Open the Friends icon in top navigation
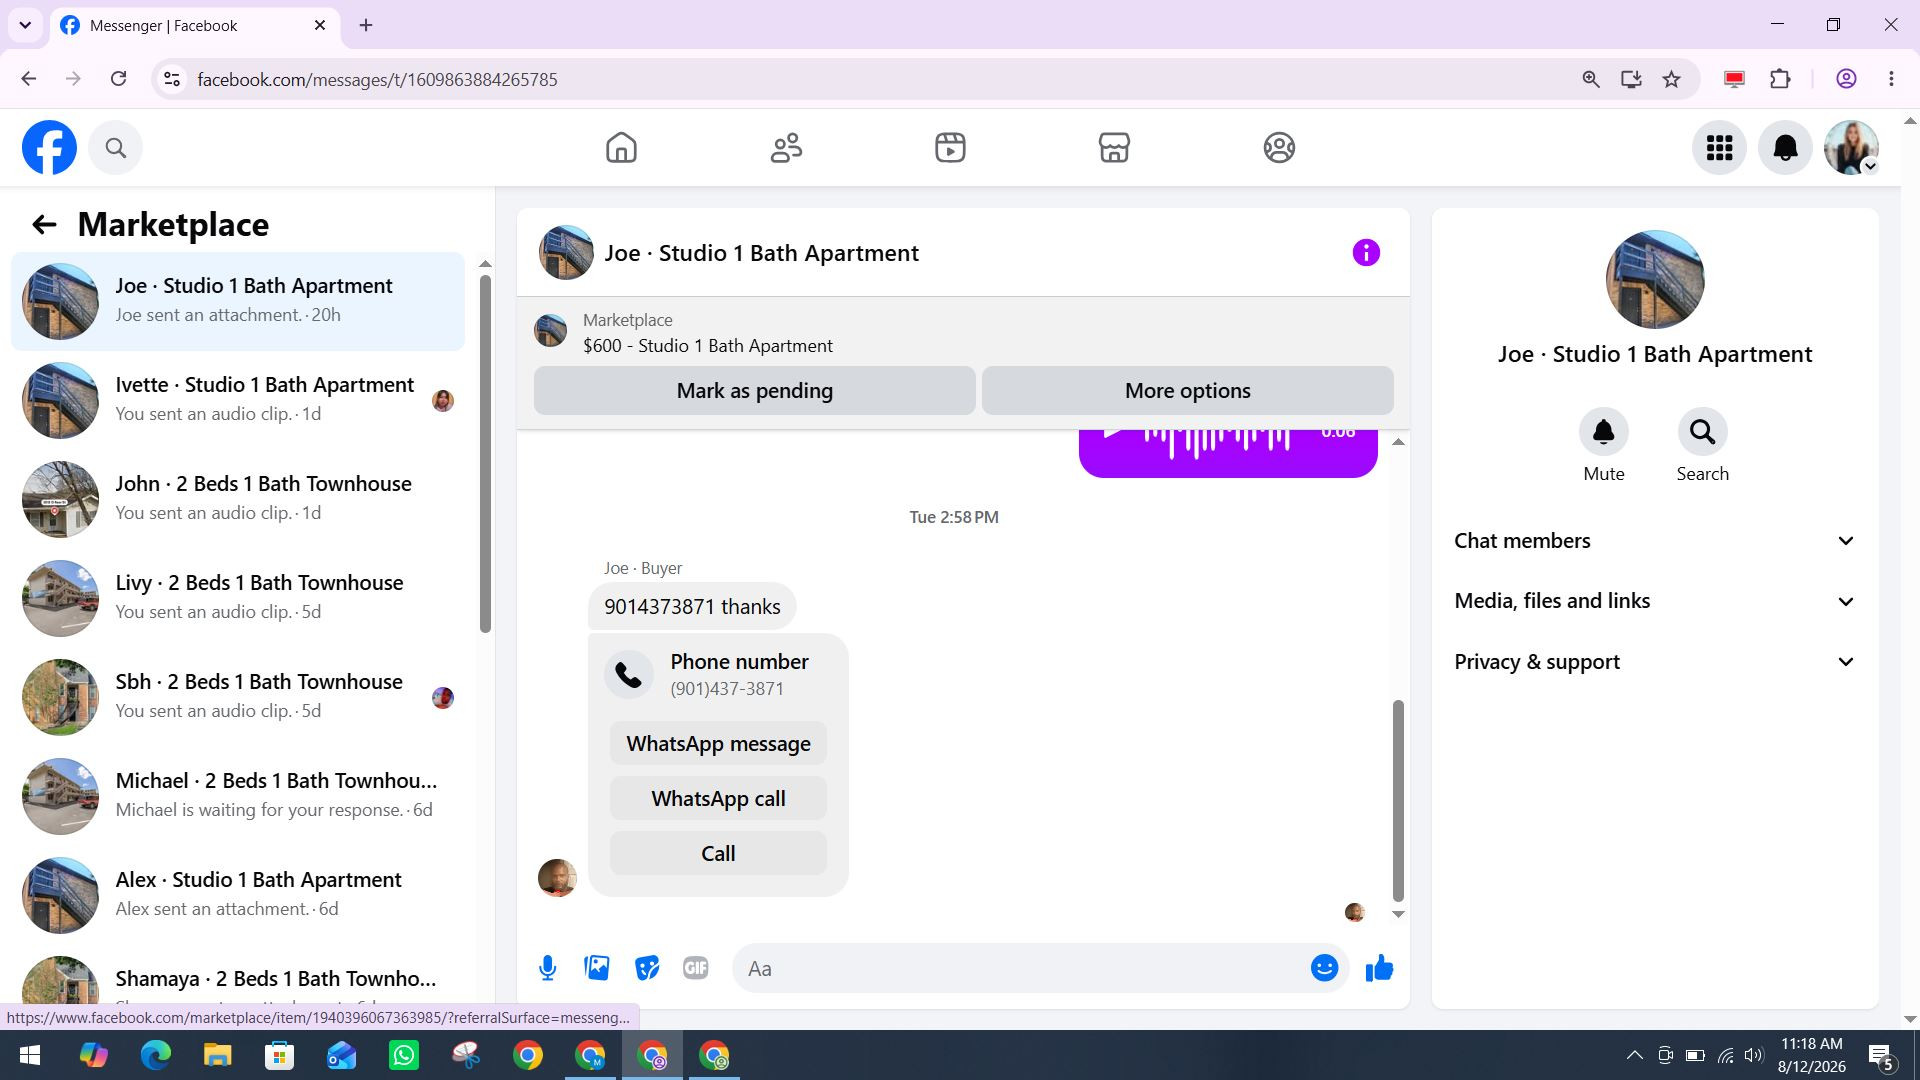Viewport: 1920px width, 1080px height. click(x=786, y=148)
